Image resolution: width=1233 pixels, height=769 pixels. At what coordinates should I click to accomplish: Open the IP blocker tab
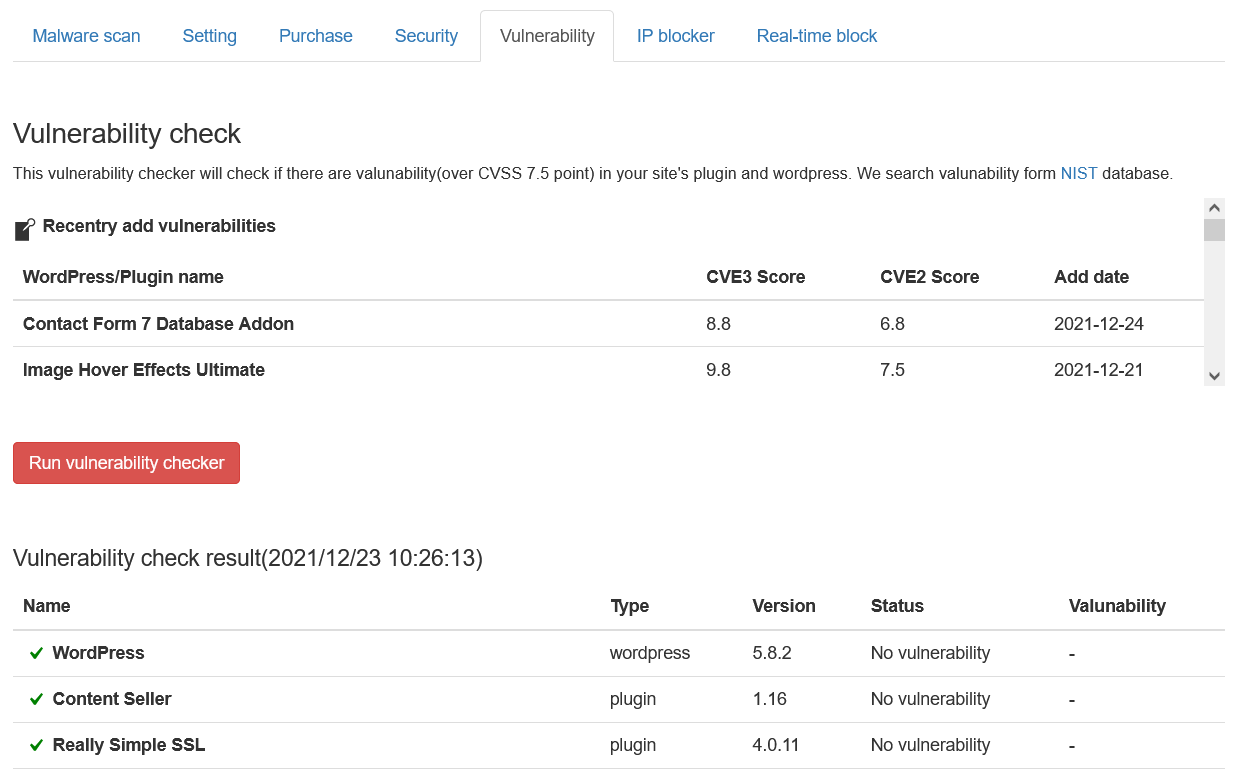pyautogui.click(x=676, y=36)
